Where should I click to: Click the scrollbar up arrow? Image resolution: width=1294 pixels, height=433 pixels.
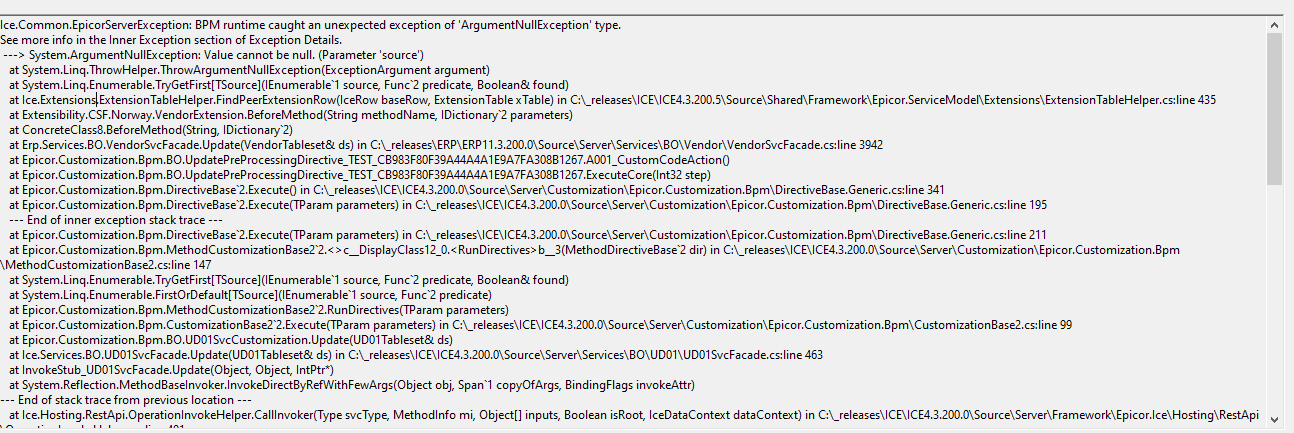click(1273, 25)
